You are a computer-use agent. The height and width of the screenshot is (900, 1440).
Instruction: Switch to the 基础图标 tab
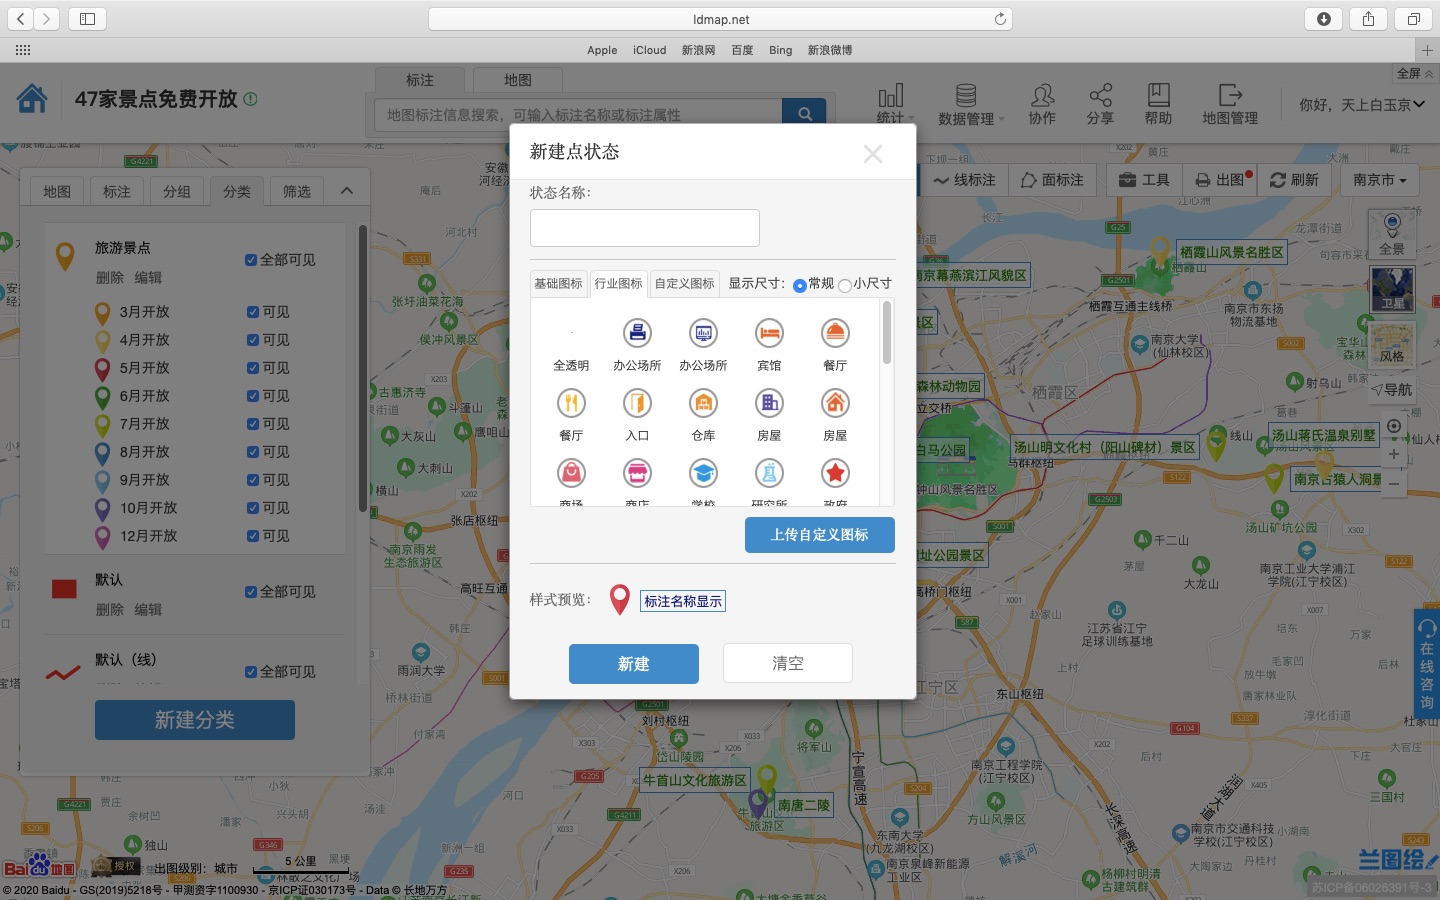coord(558,284)
